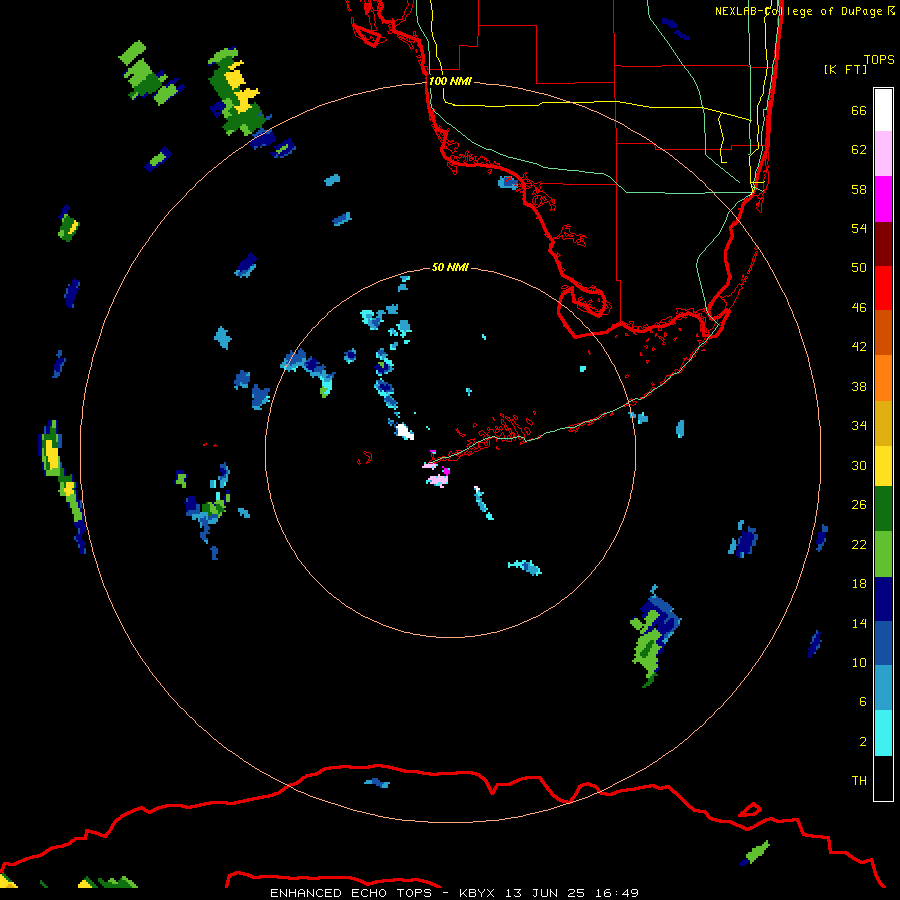Click the cyan elongated echo southeast of Key West
This screenshot has height=900, width=900.
(x=483, y=503)
